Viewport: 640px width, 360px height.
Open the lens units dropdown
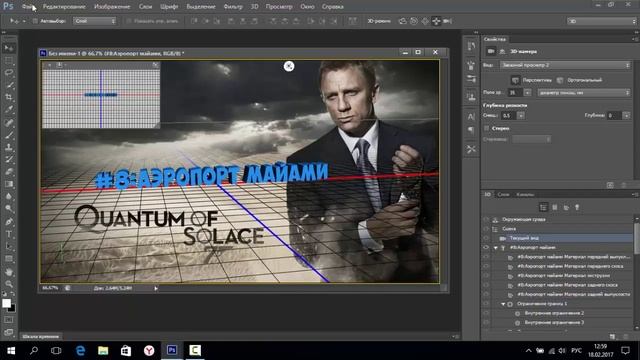coord(584,93)
